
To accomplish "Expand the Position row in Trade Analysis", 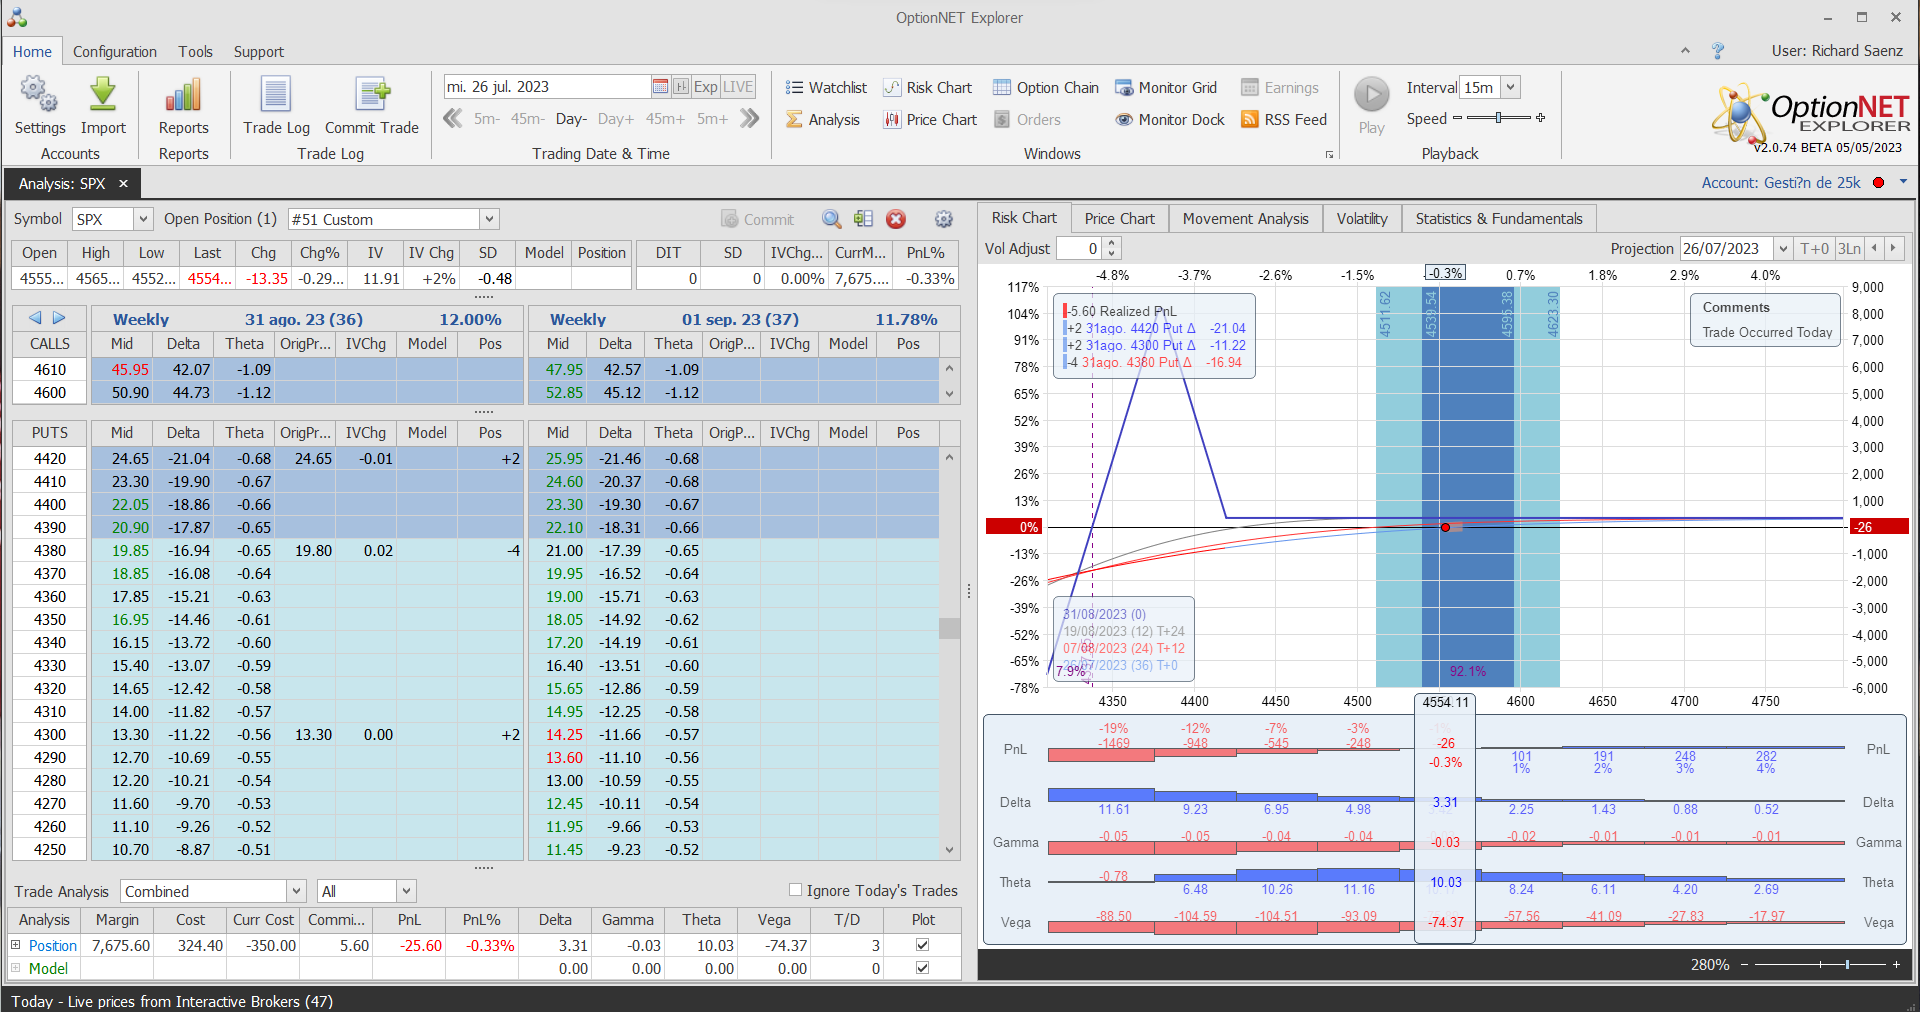I will [15, 945].
